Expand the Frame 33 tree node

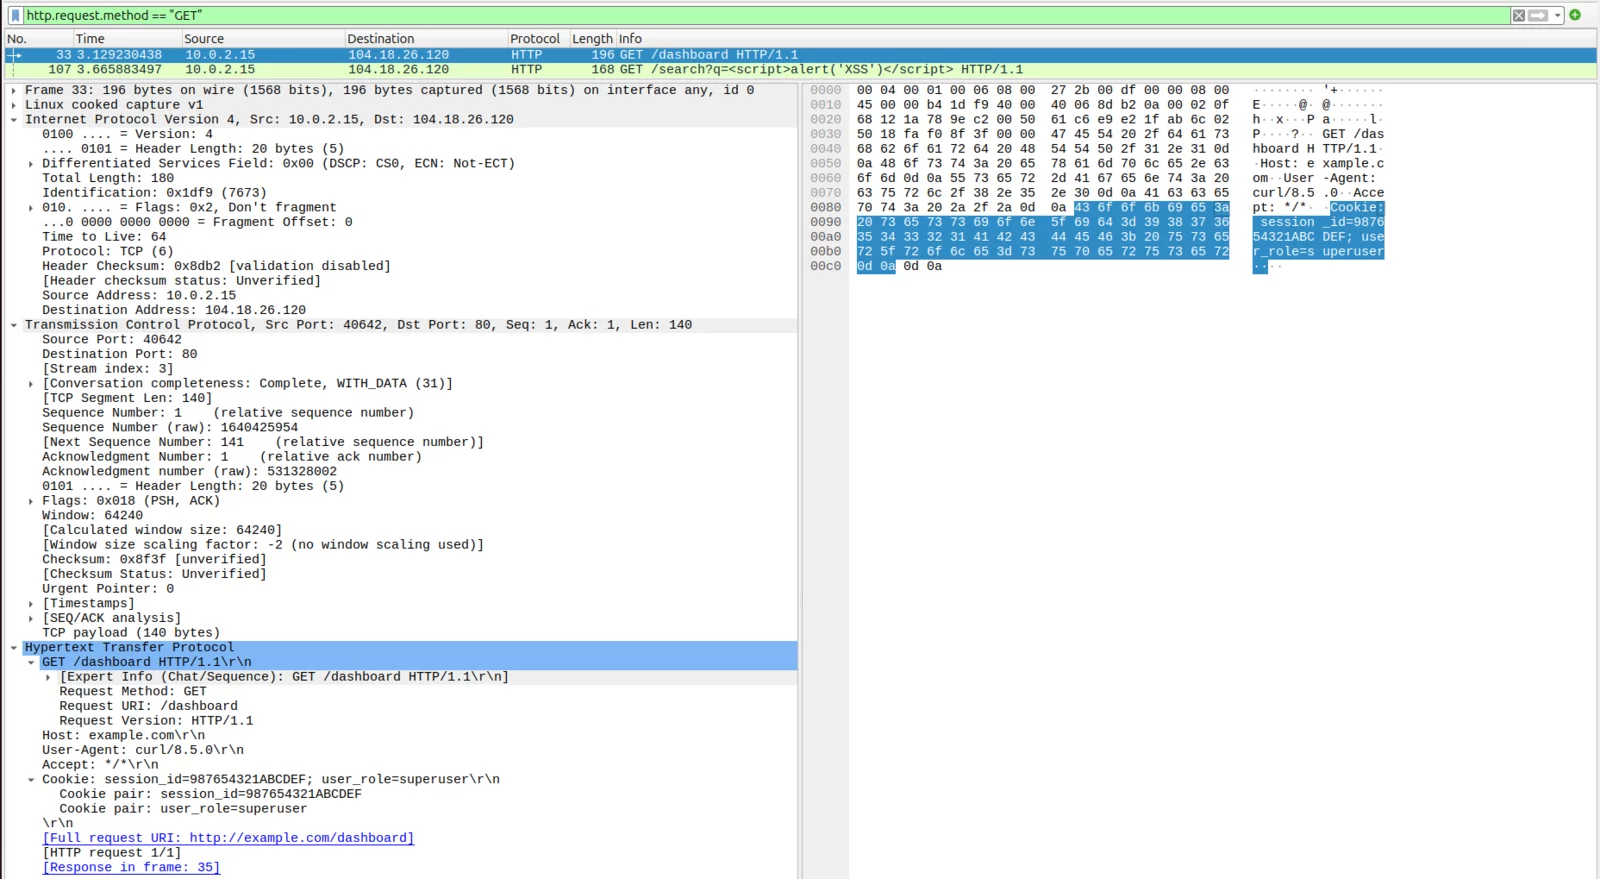[x=14, y=90]
